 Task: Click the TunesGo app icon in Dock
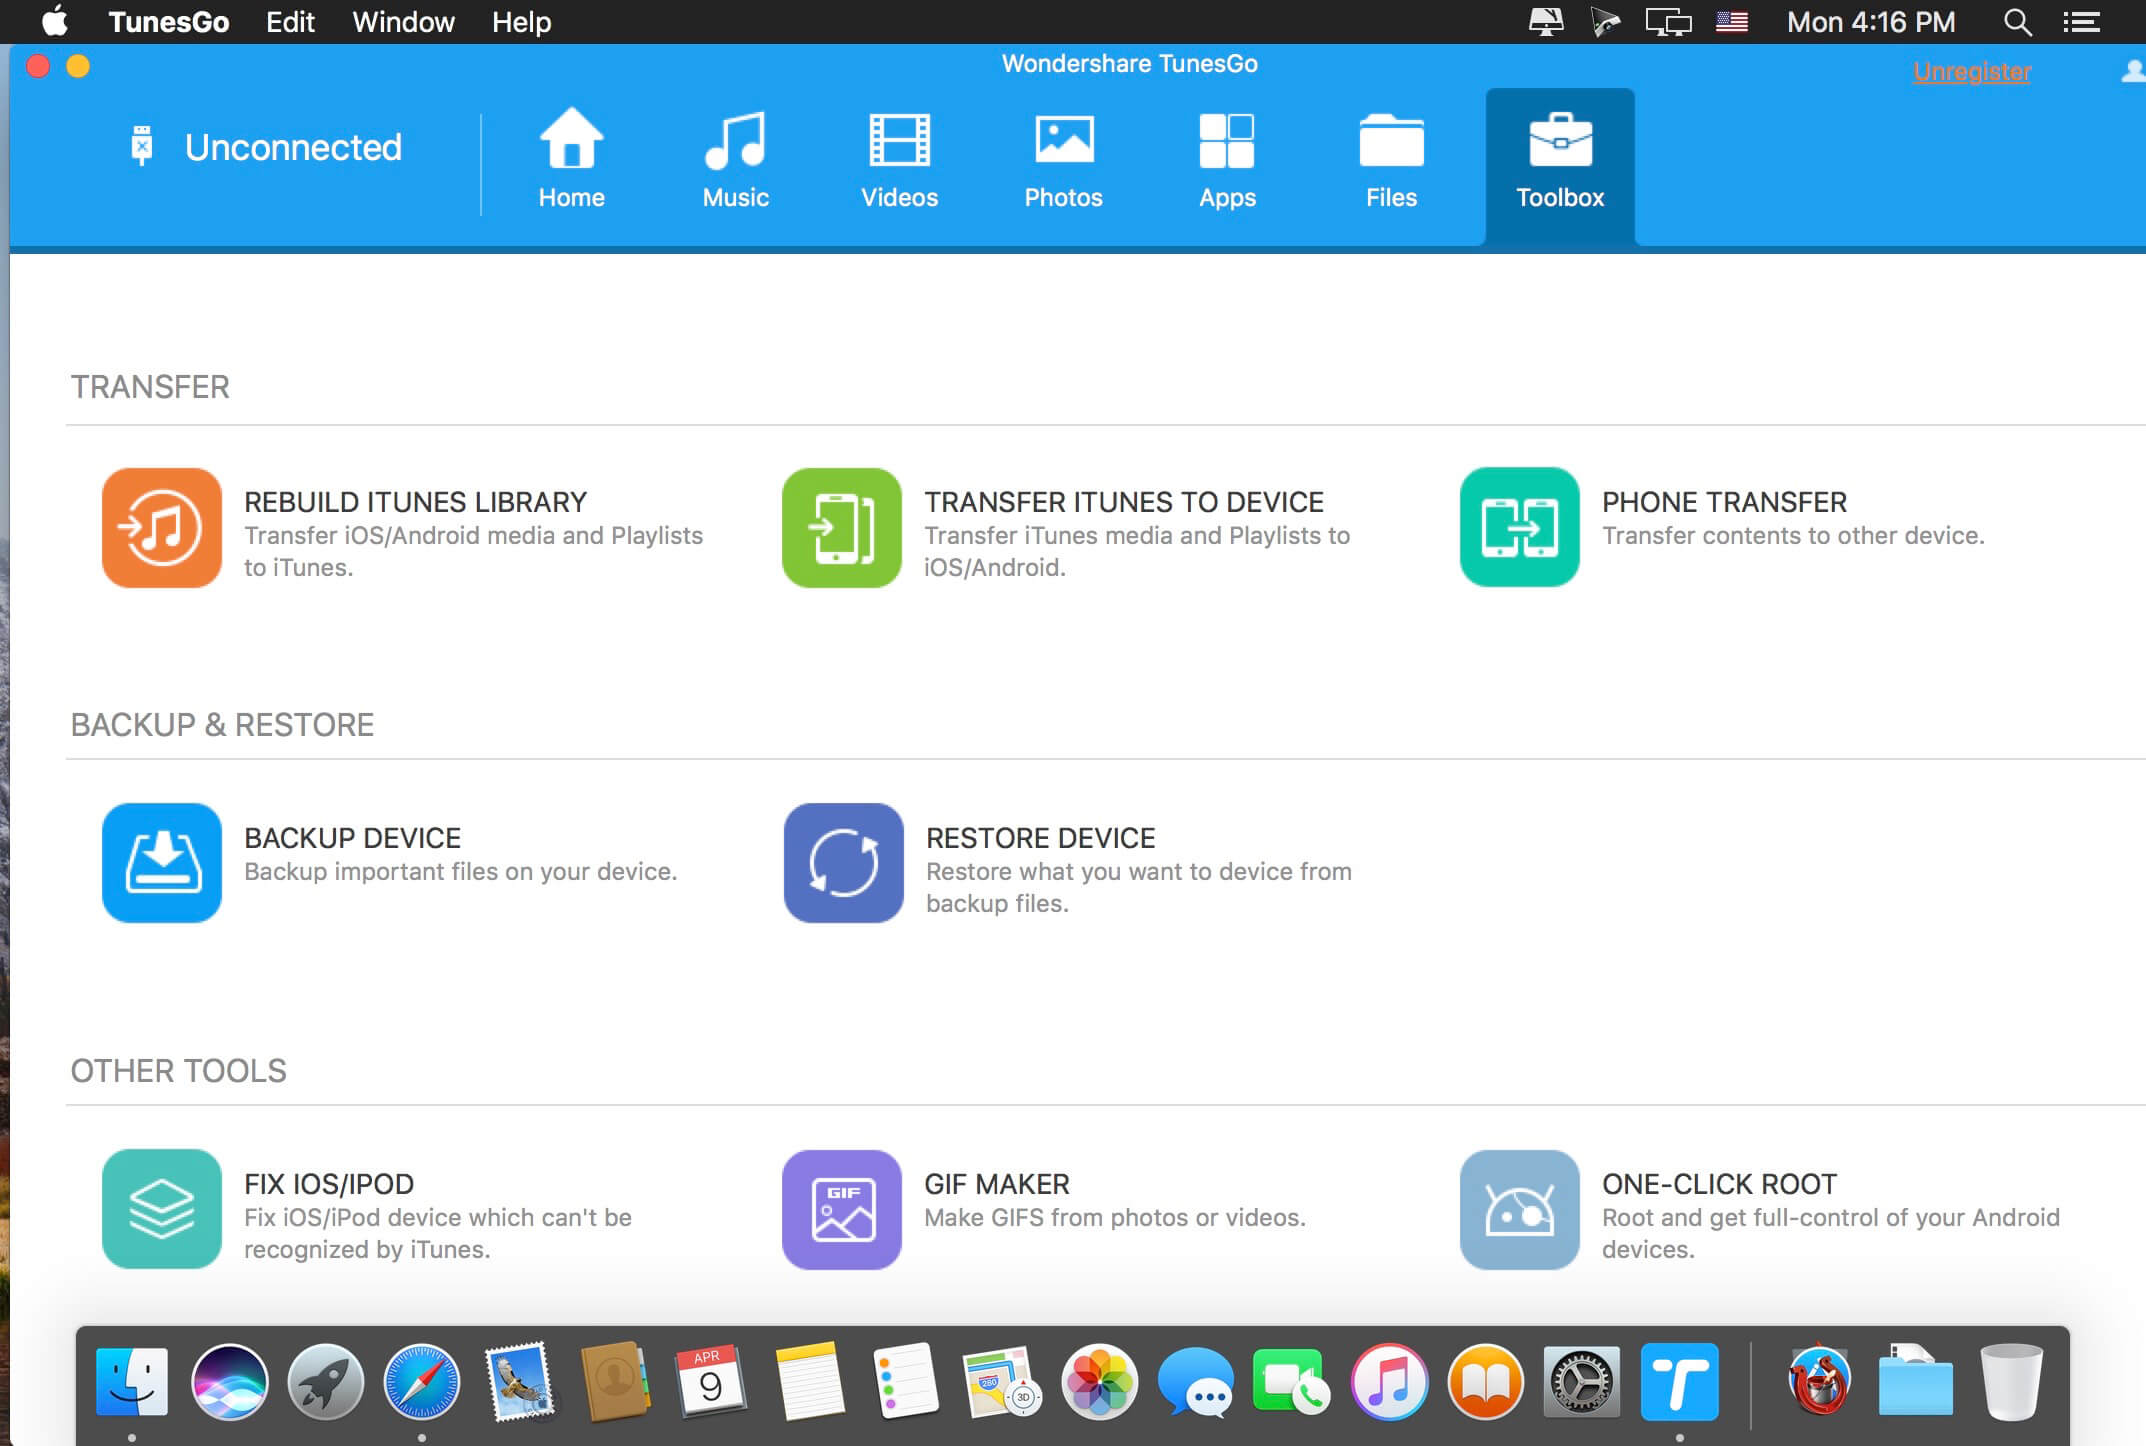1680,1381
